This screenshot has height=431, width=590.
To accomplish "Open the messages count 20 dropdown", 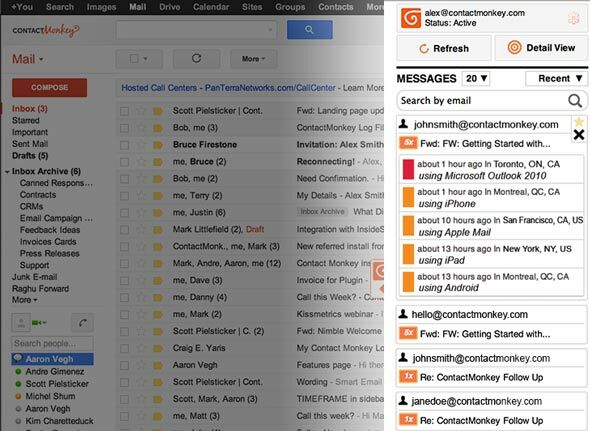I will pyautogui.click(x=476, y=78).
